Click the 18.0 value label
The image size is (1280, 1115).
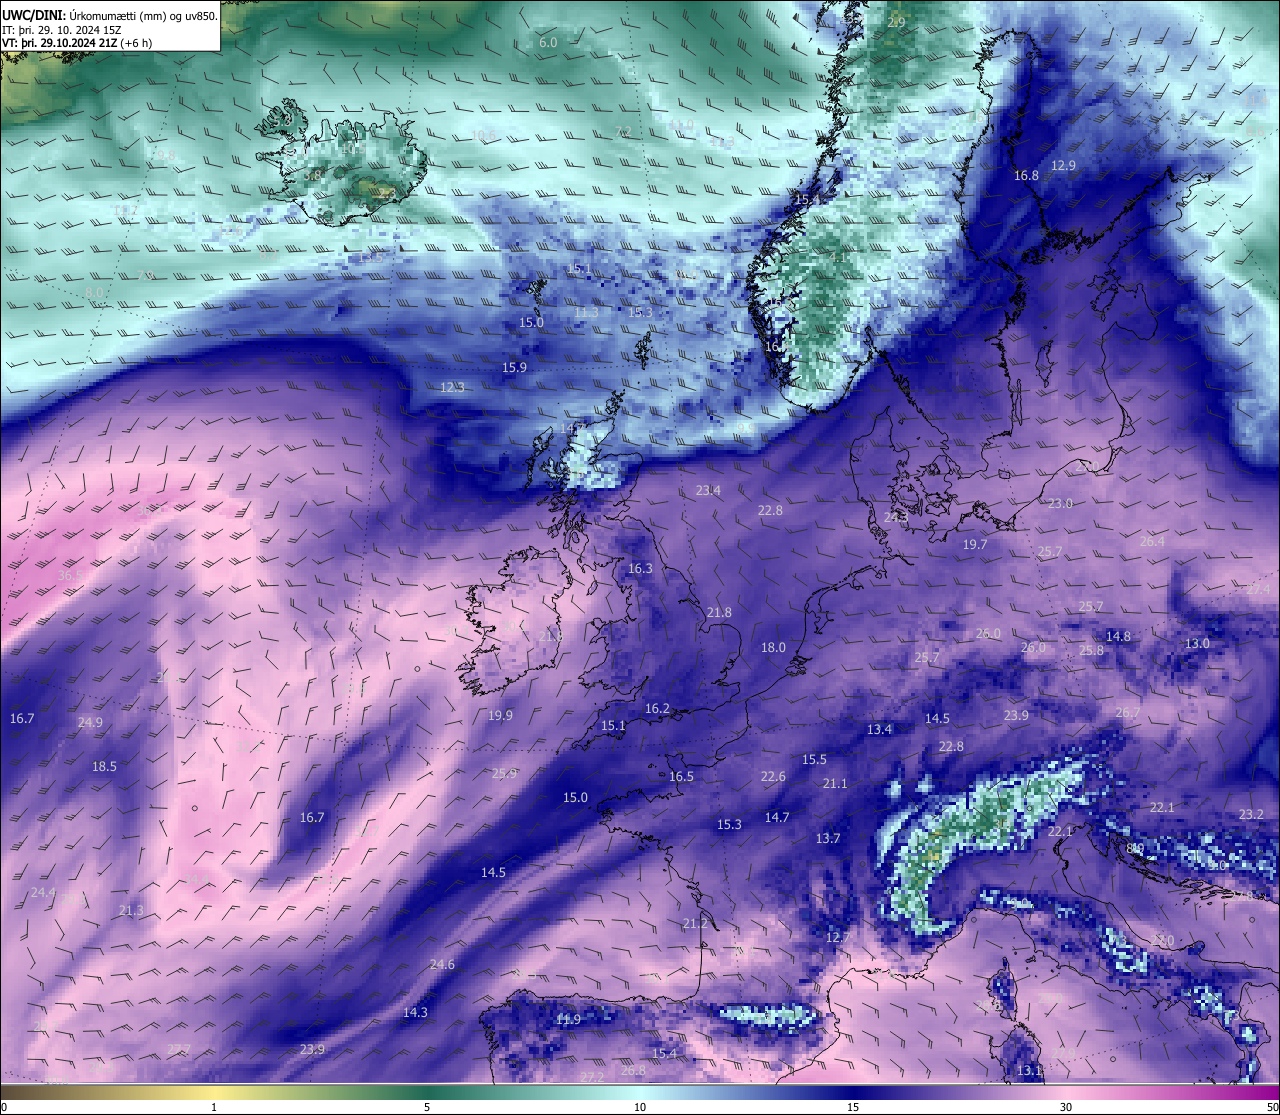pyautogui.click(x=773, y=647)
